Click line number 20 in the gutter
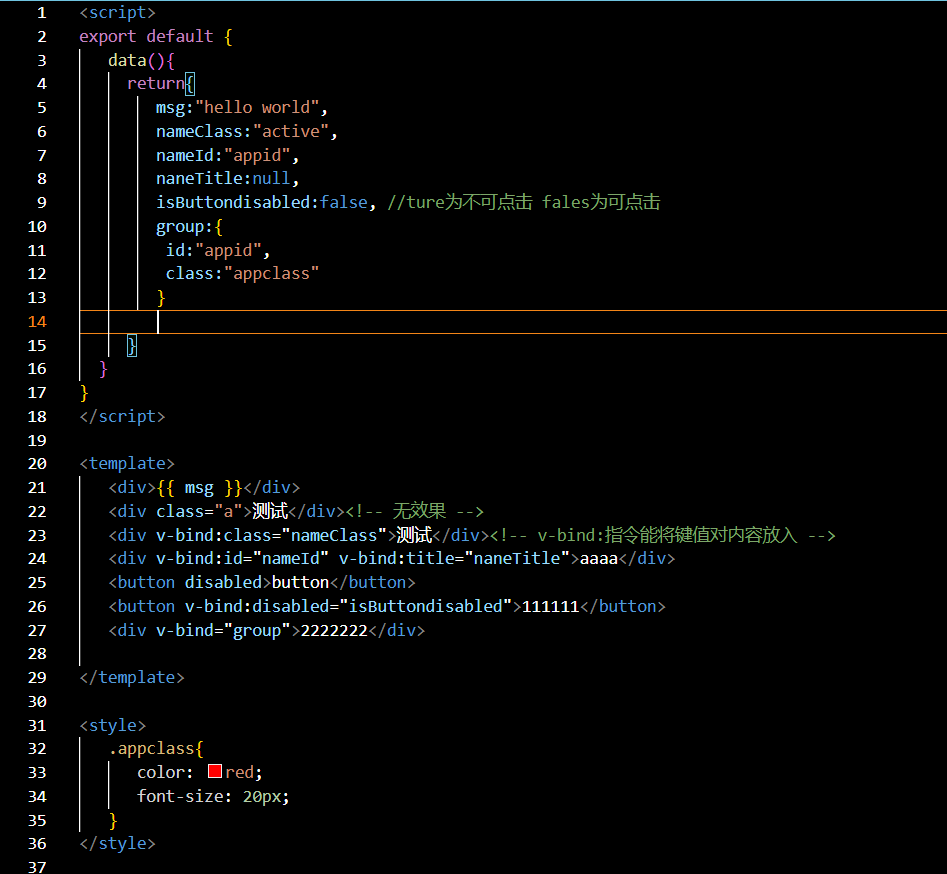This screenshot has height=874, width=947. coord(37,463)
